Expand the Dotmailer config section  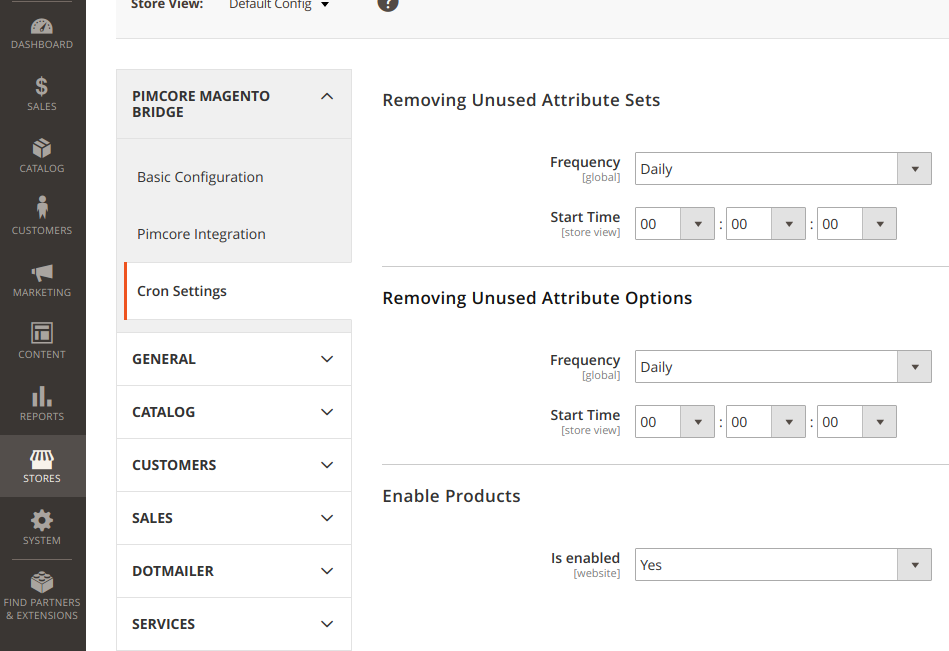(x=234, y=571)
